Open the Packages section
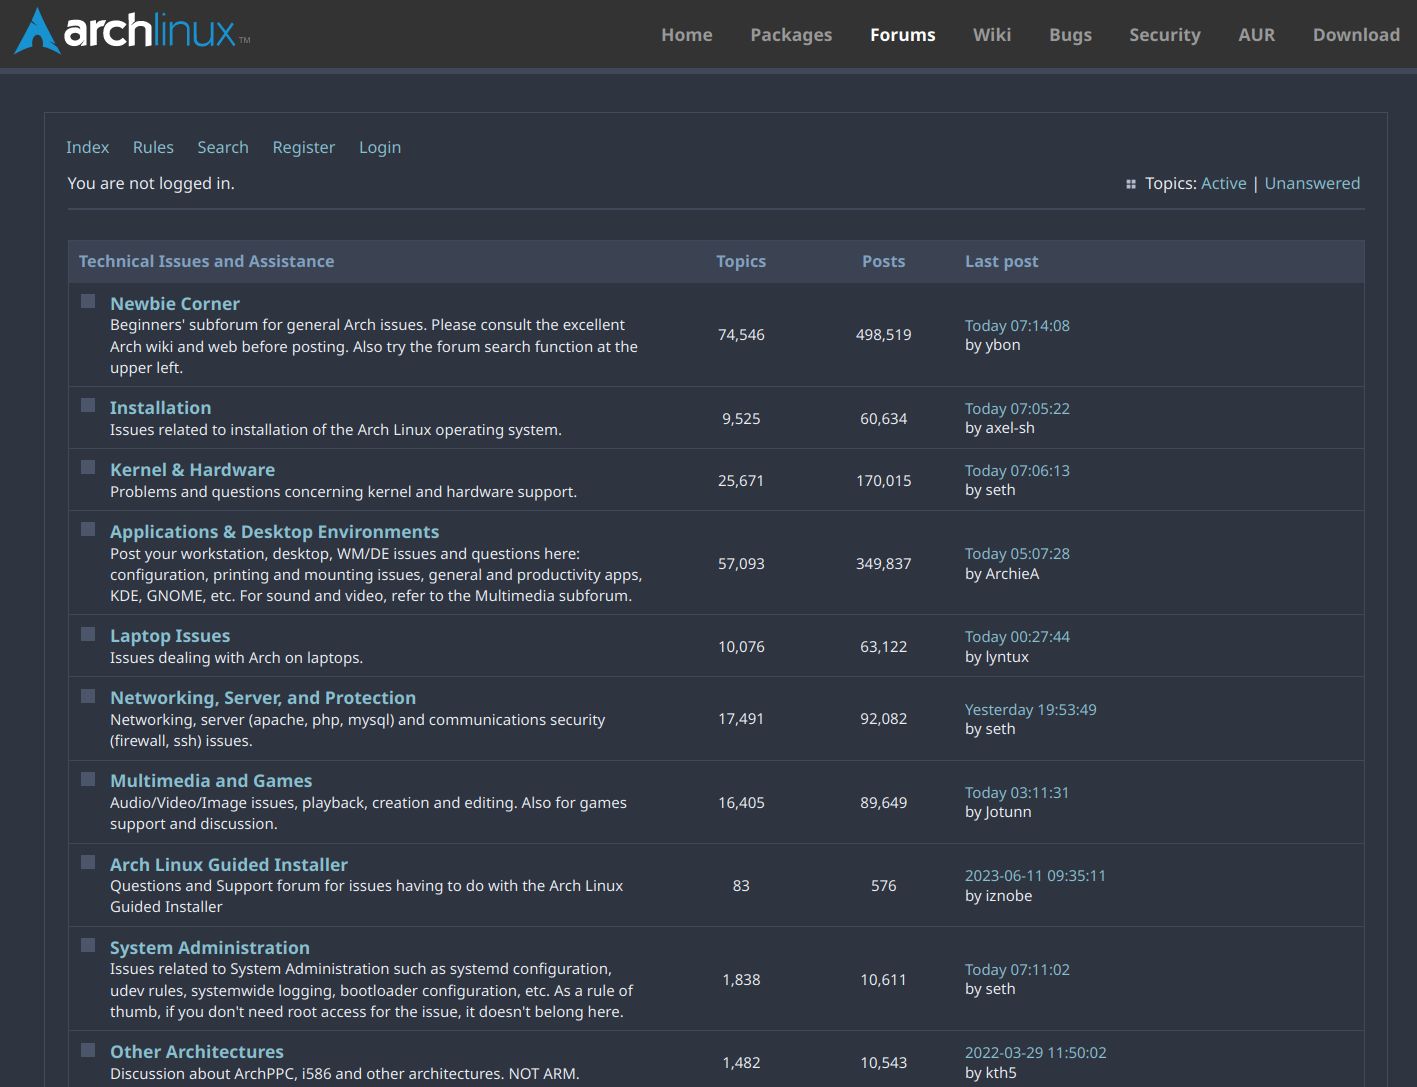The image size is (1417, 1087). pos(791,35)
